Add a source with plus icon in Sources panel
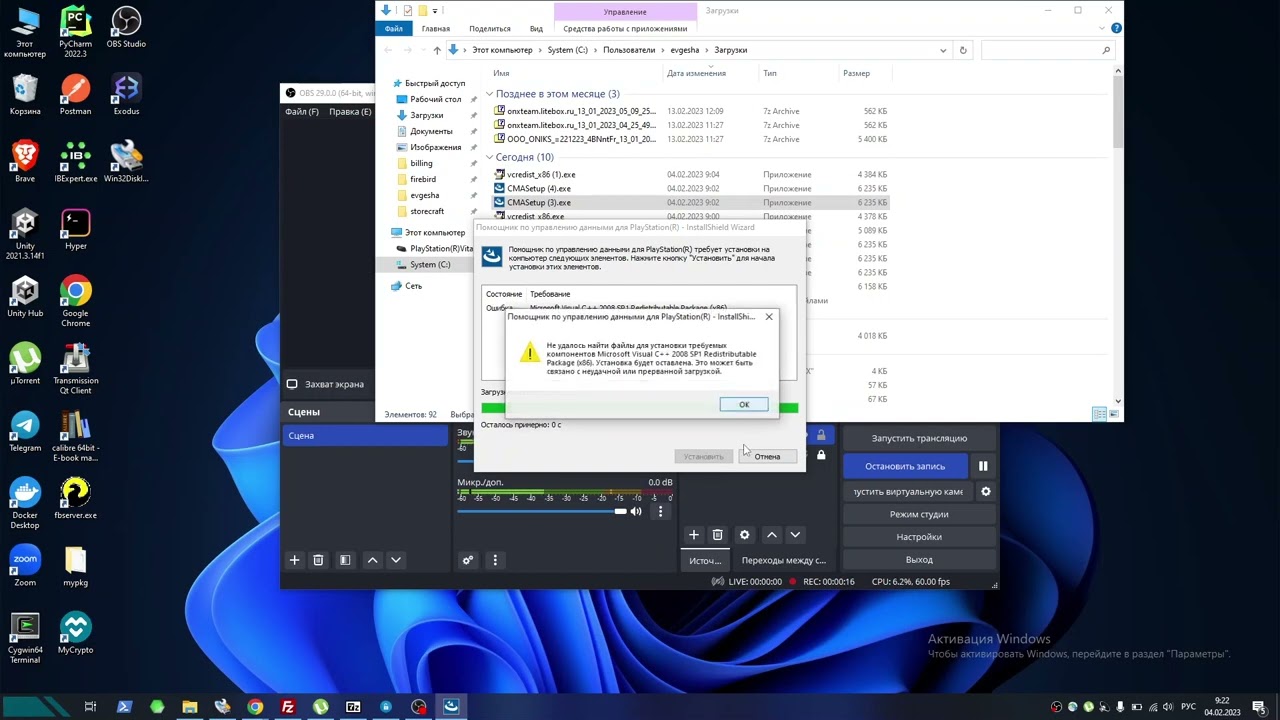The width and height of the screenshot is (1280, 720). [693, 535]
